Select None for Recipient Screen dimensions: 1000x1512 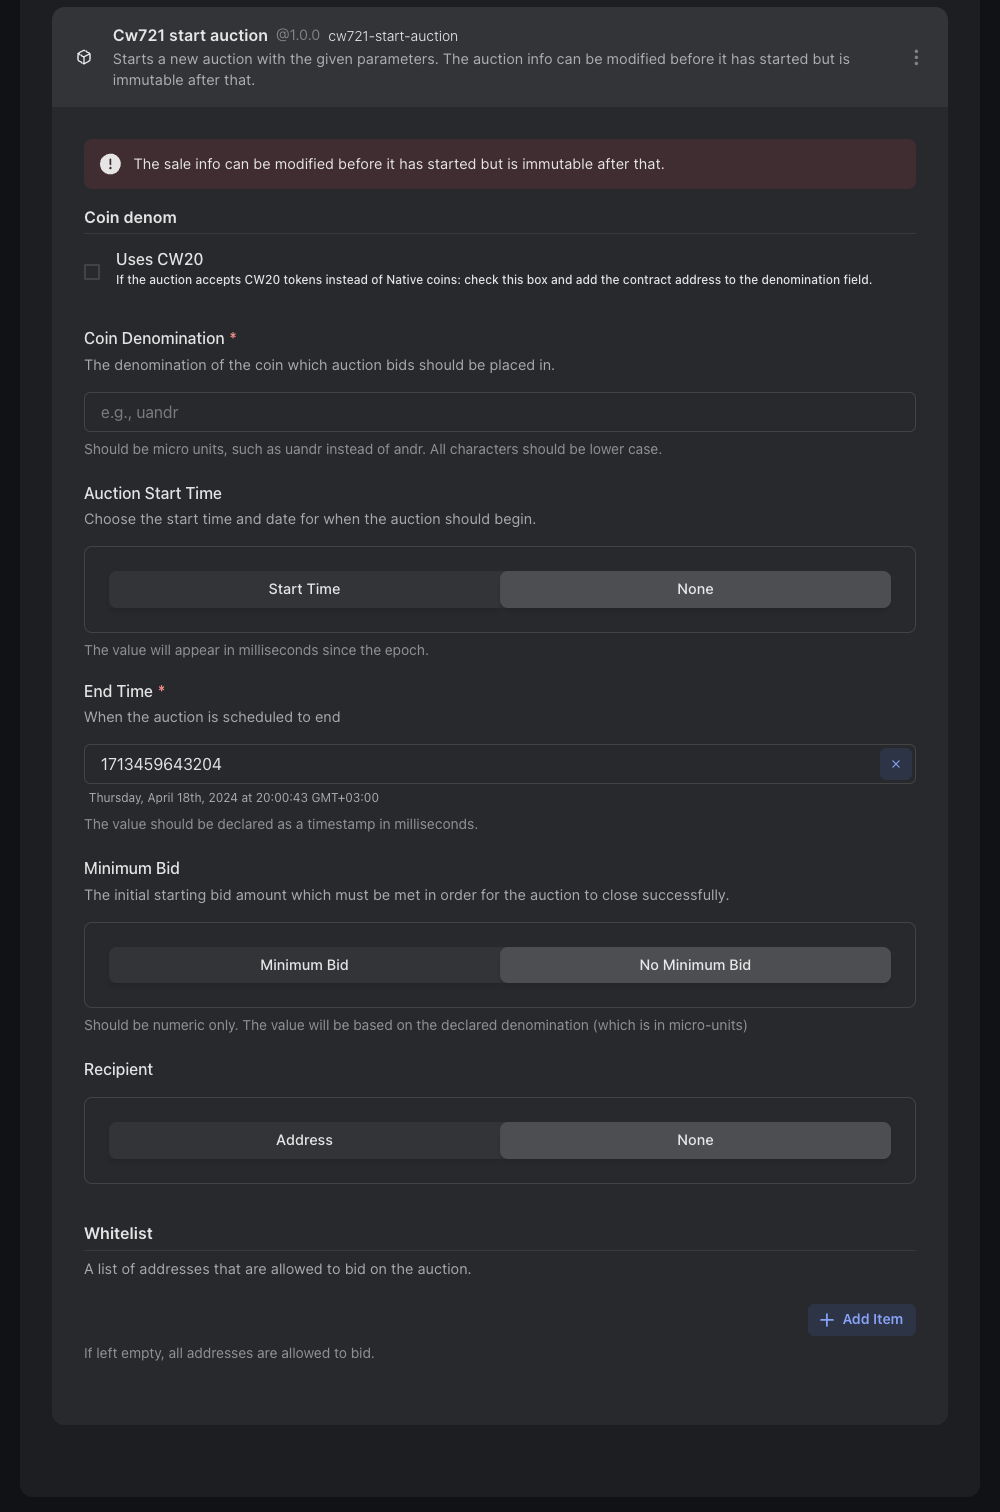[695, 1140]
